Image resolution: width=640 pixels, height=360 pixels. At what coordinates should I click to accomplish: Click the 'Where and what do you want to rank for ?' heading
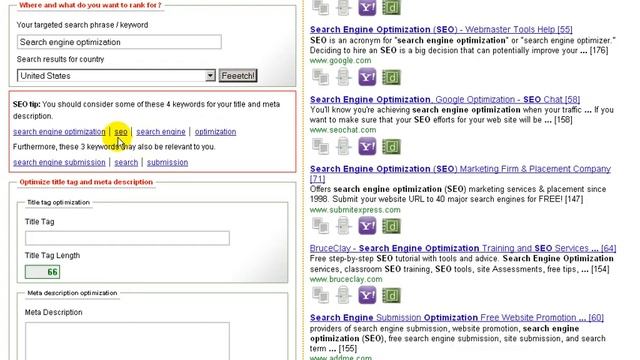click(90, 5)
